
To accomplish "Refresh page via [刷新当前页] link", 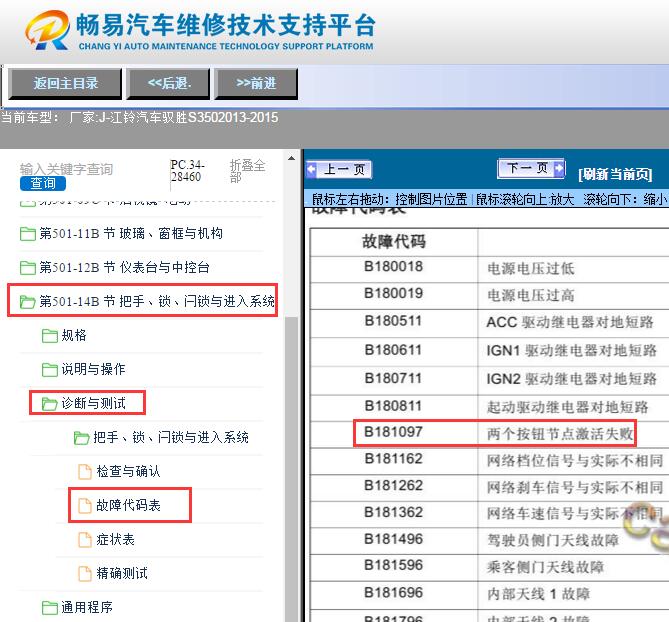I will [615, 174].
